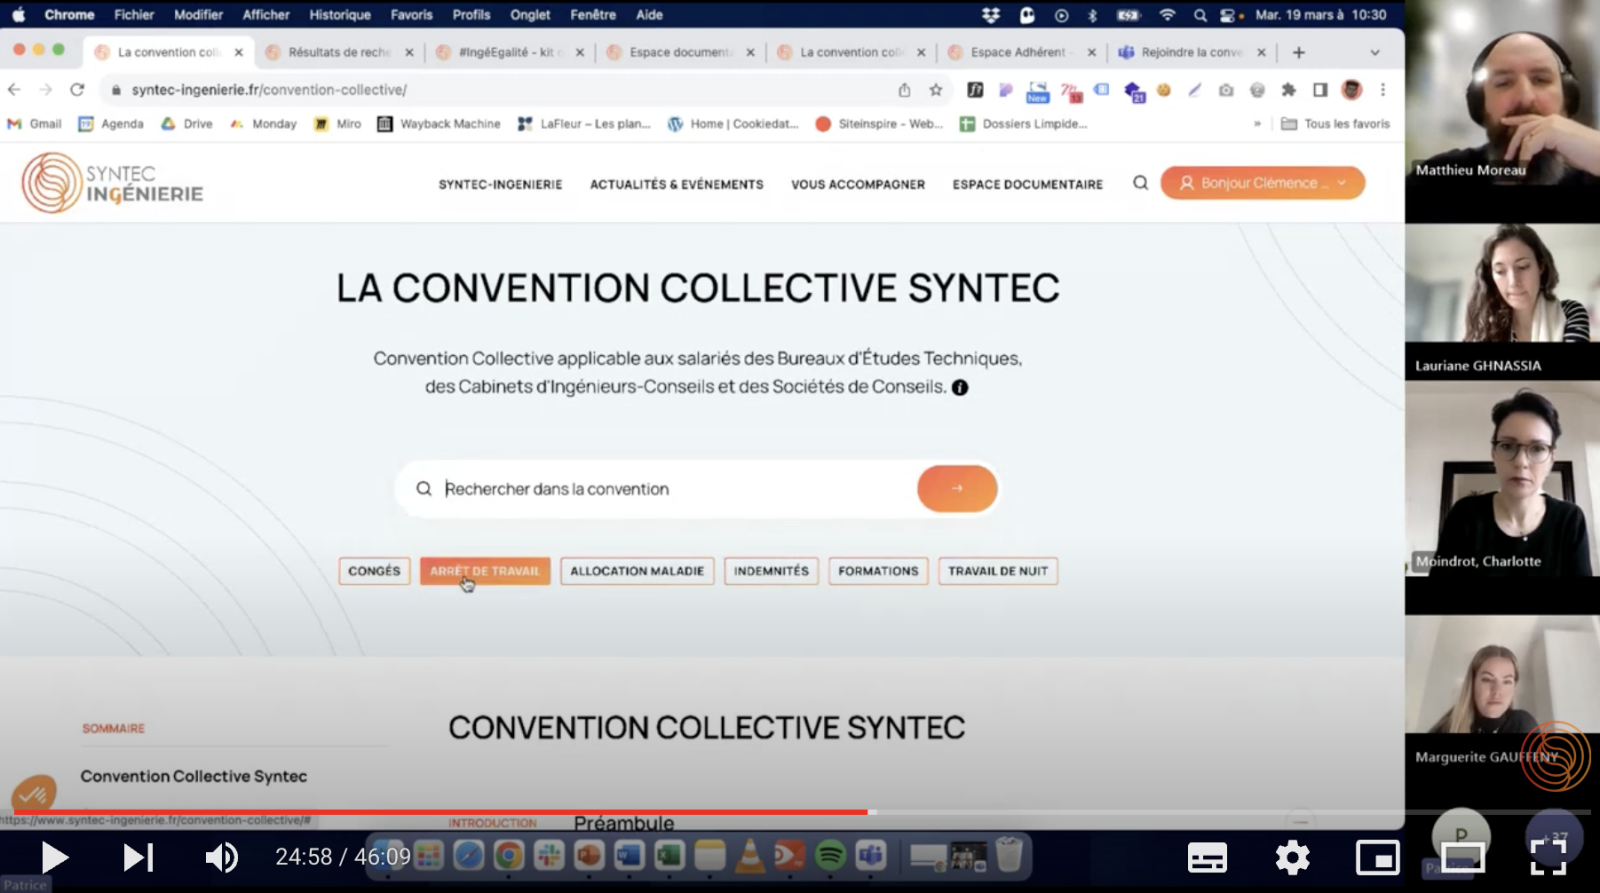Open the Teams extension icon with badge 21
The image size is (1600, 893).
(1133, 92)
